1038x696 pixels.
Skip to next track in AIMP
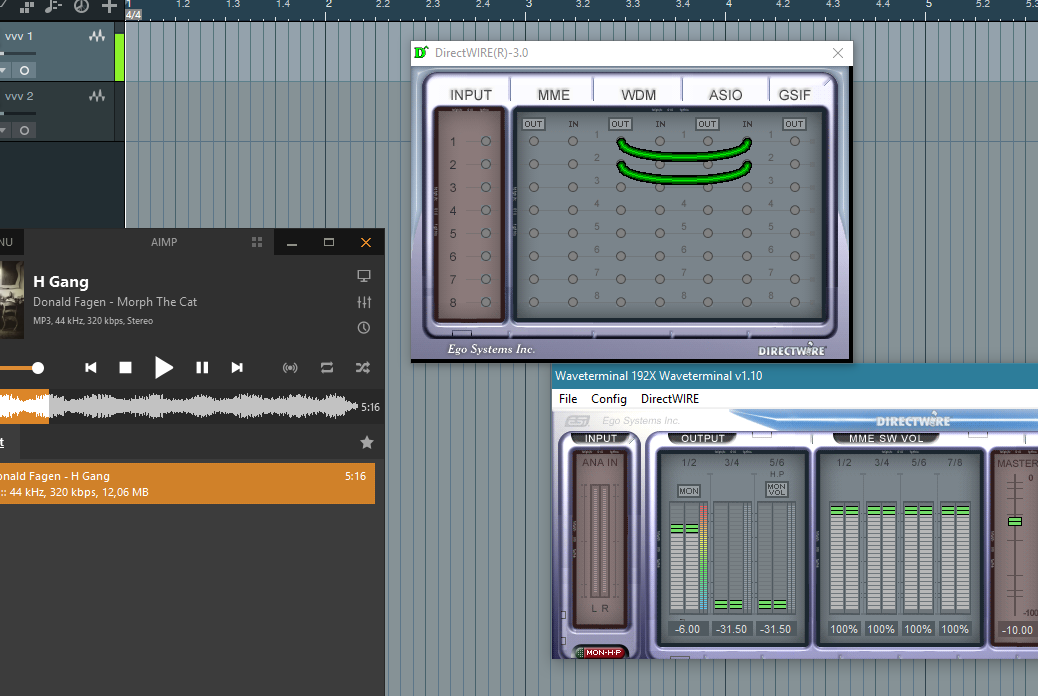tap(237, 368)
